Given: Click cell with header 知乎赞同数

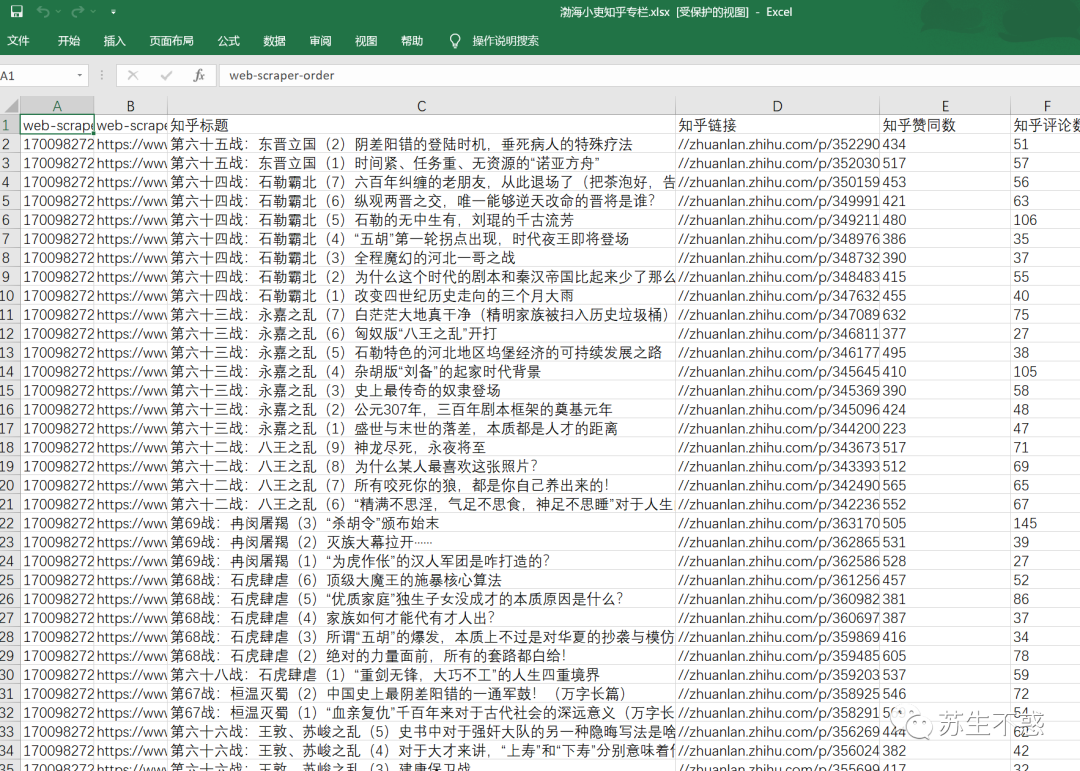Looking at the screenshot, I should [x=945, y=125].
